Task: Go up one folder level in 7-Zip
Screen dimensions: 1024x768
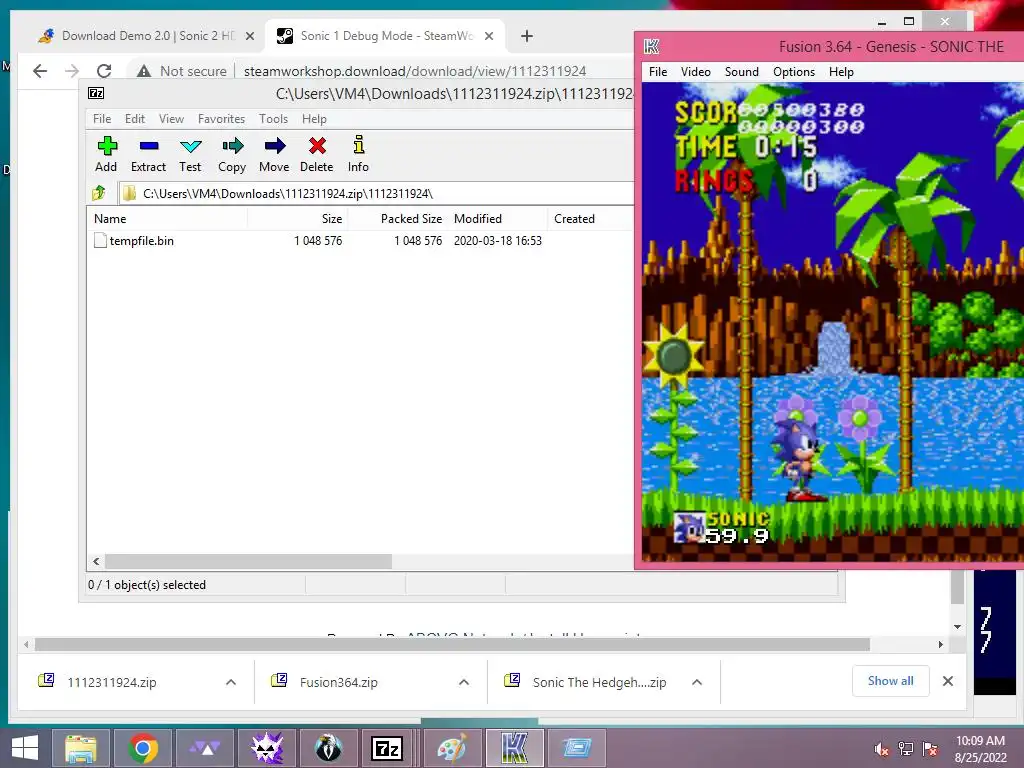Action: point(99,193)
